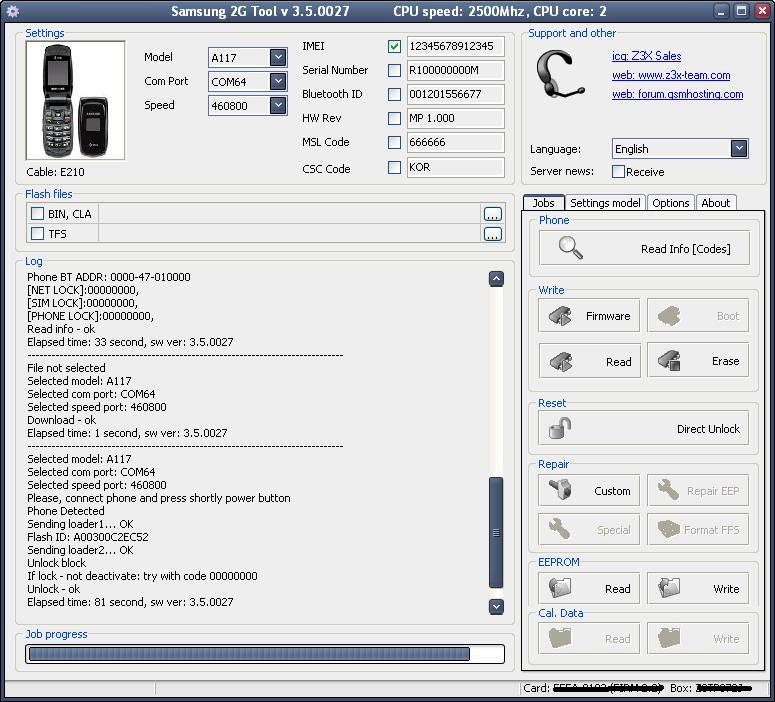Open the icq: Z3X Sales link
The width and height of the screenshot is (775, 702).
point(646,56)
